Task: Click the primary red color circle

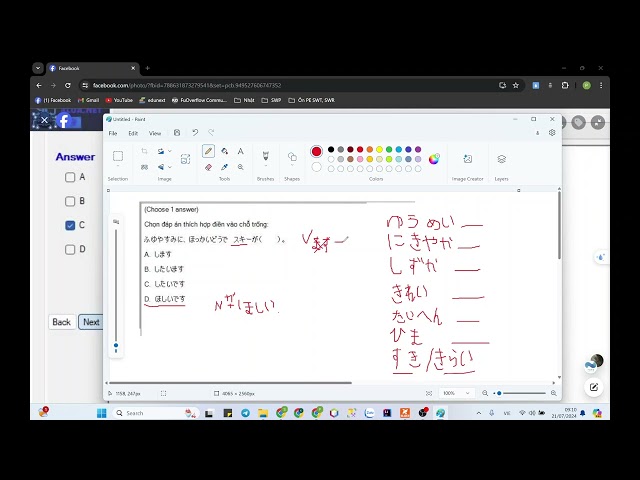Action: pyautogui.click(x=316, y=151)
